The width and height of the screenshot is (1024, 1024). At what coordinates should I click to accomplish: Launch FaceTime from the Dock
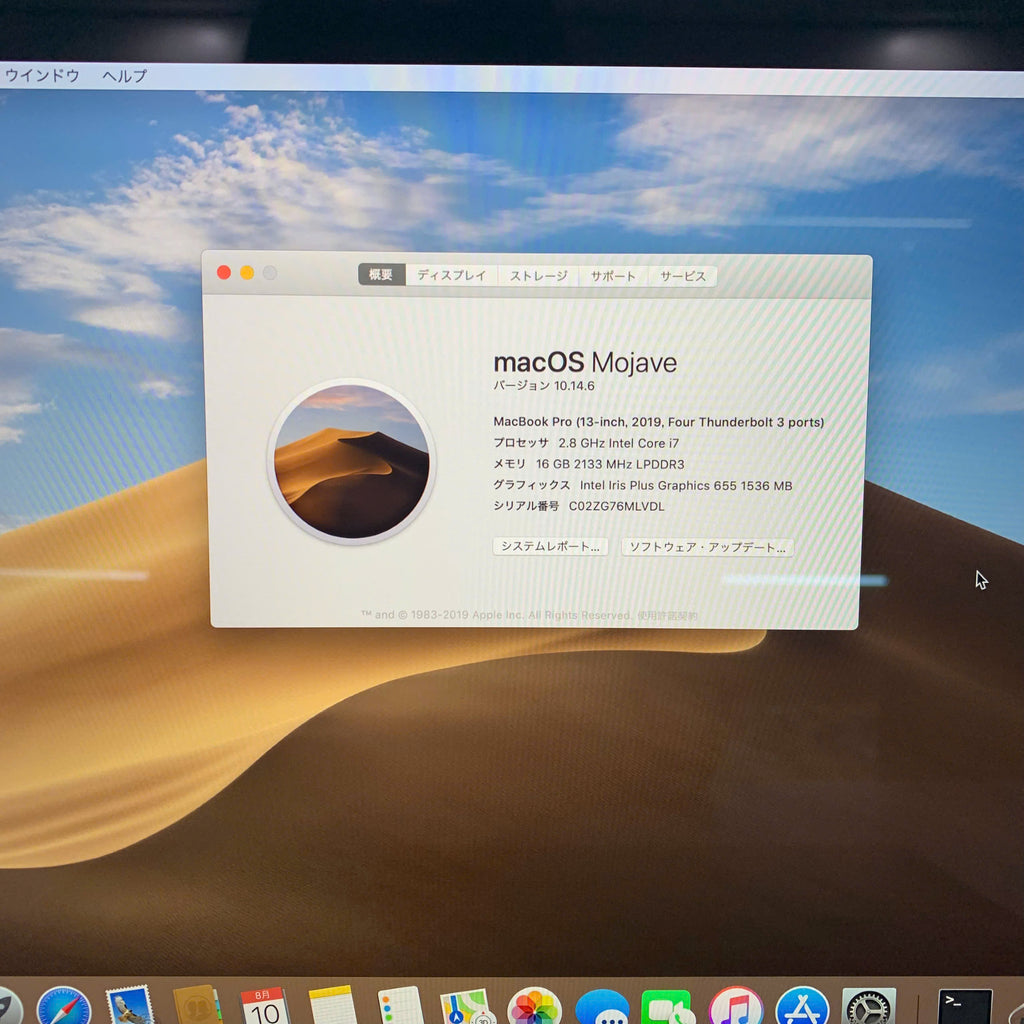(667, 1008)
